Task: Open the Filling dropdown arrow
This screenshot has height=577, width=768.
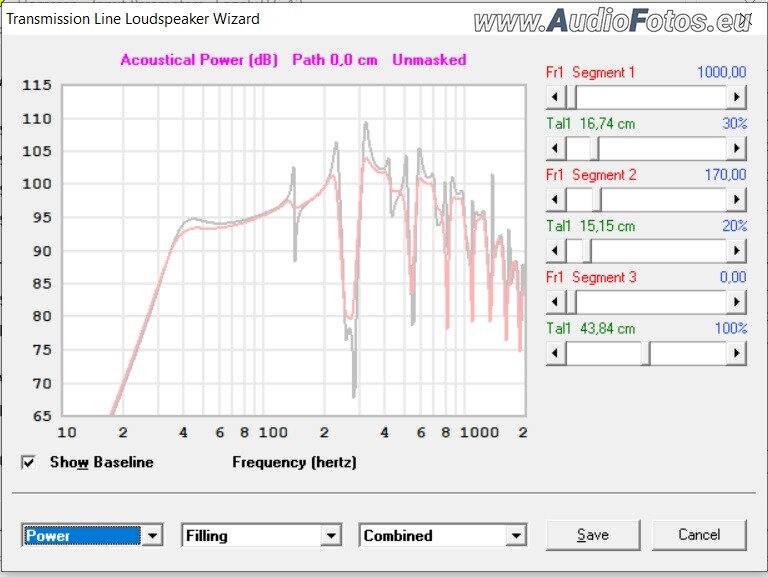Action: pos(331,535)
